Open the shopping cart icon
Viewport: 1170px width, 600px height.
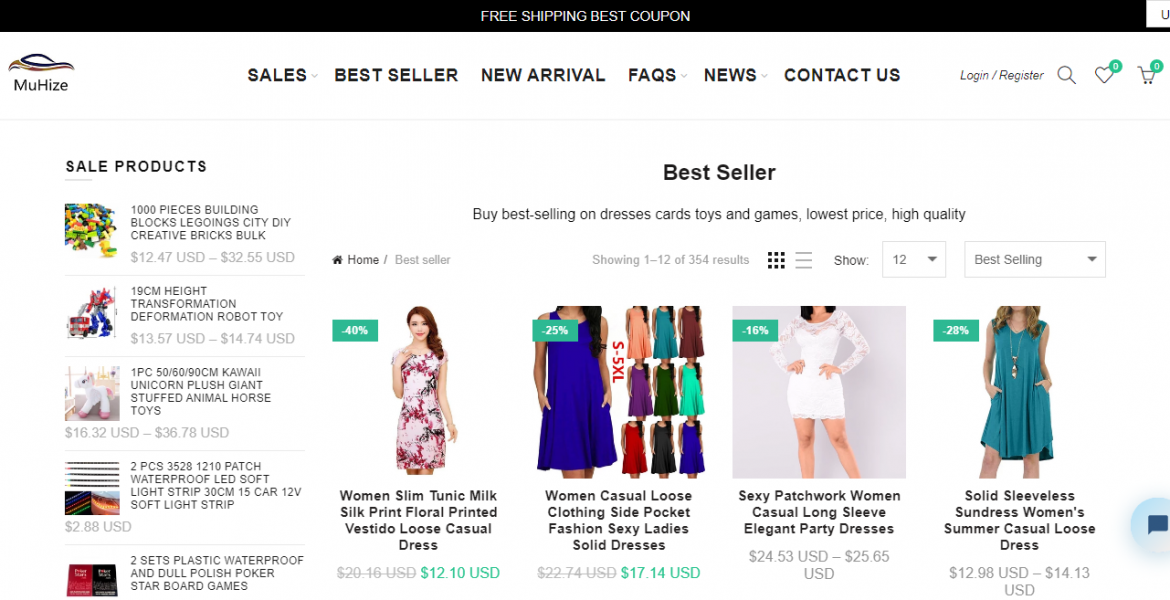click(x=1146, y=75)
